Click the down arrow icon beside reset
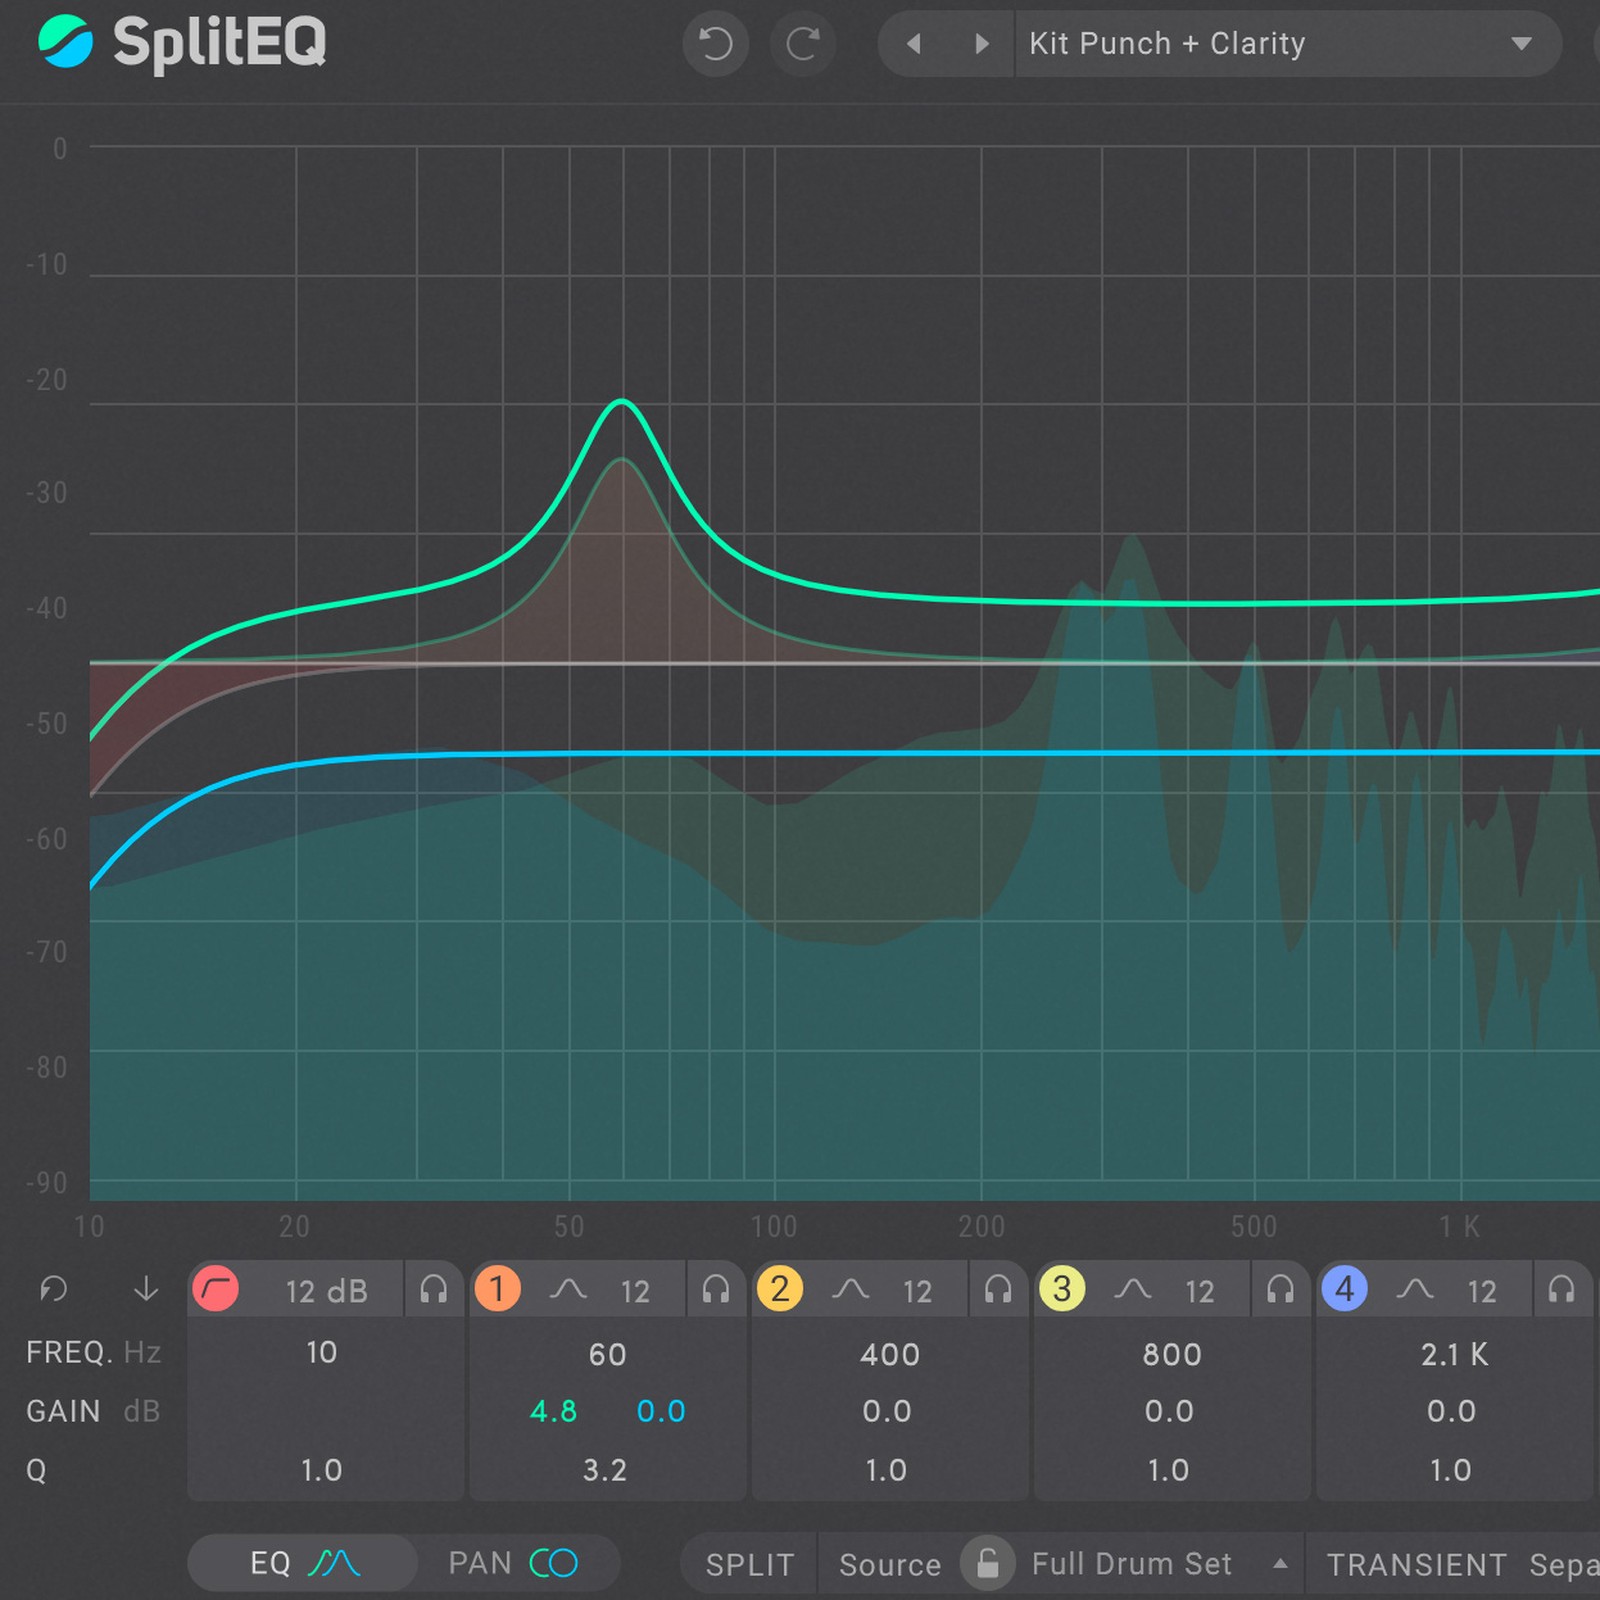The height and width of the screenshot is (1600, 1600). [146, 1289]
